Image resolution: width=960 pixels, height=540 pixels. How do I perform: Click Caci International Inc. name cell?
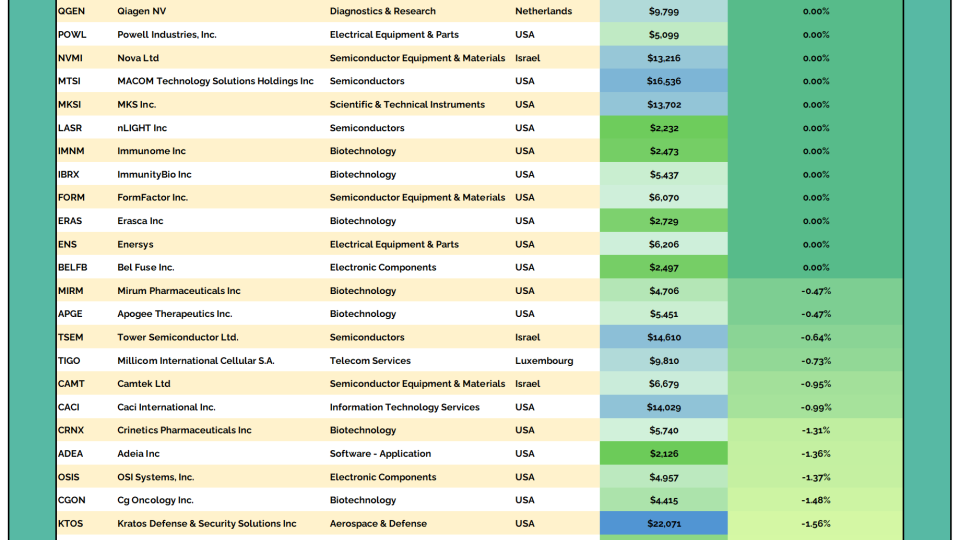[167, 407]
